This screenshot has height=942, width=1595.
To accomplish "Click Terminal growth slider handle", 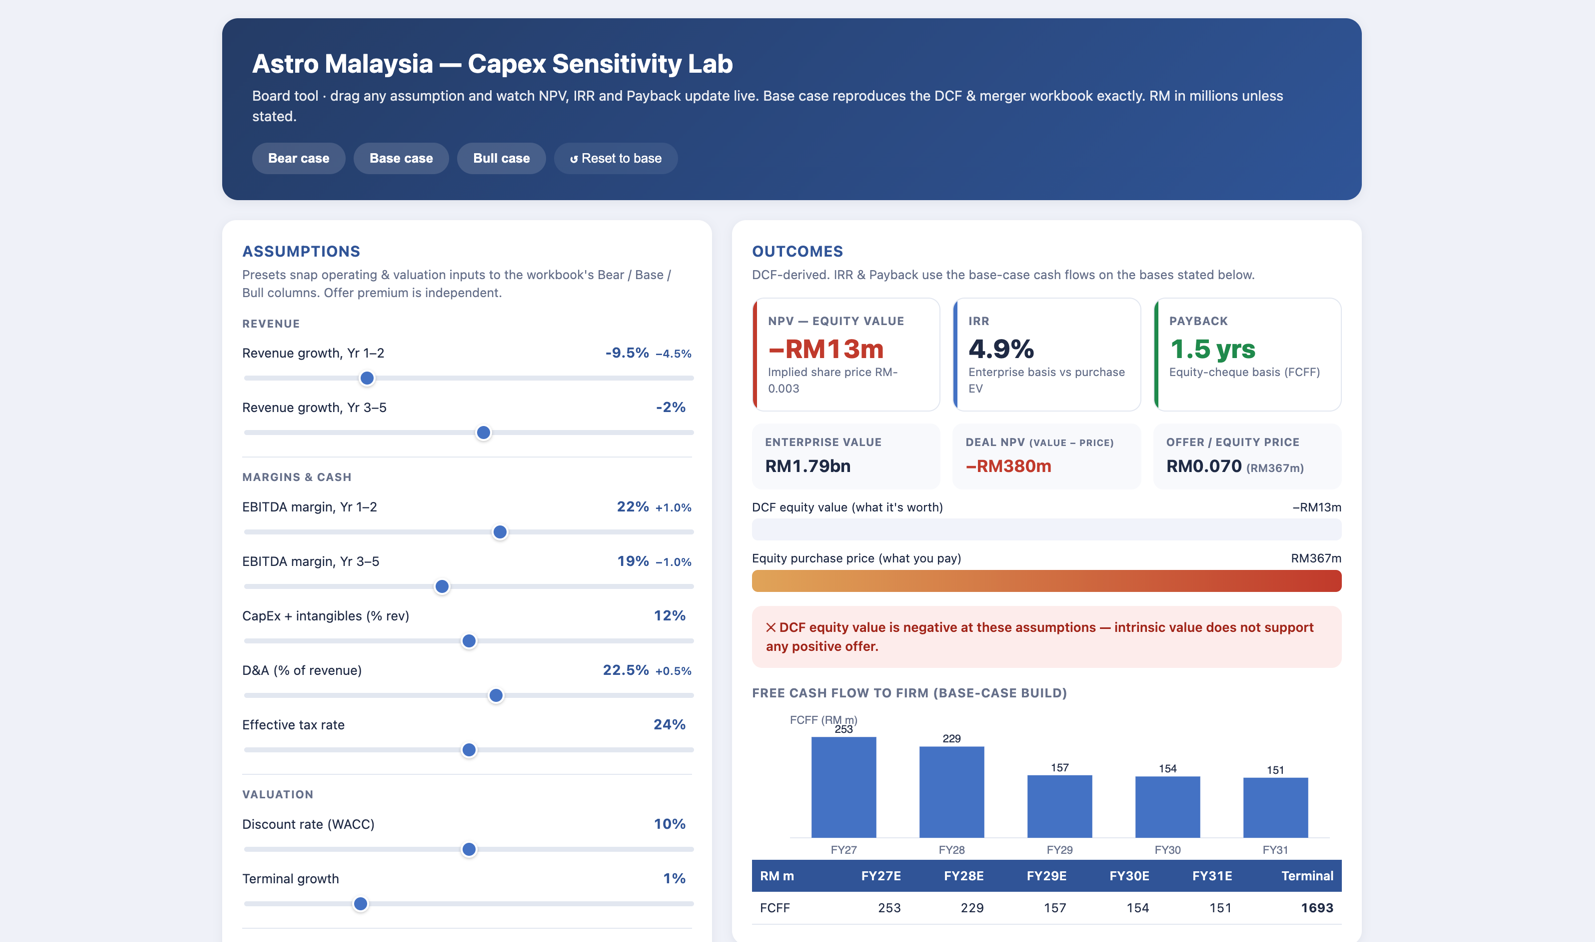I will coord(360,904).
